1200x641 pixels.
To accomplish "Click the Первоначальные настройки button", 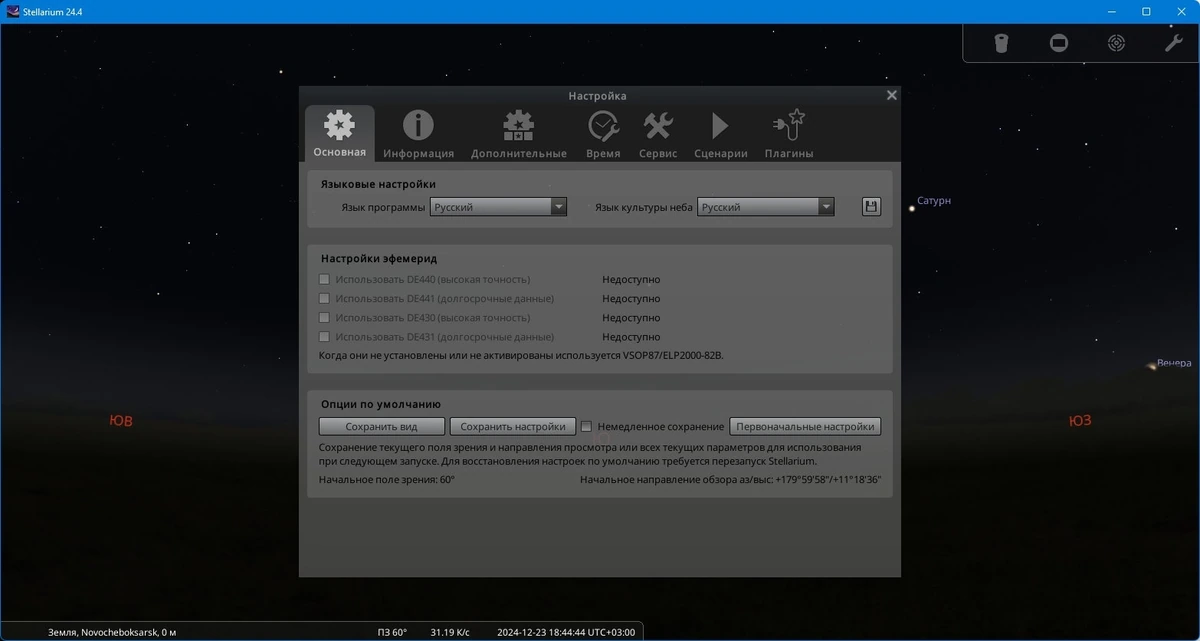I will coord(805,426).
